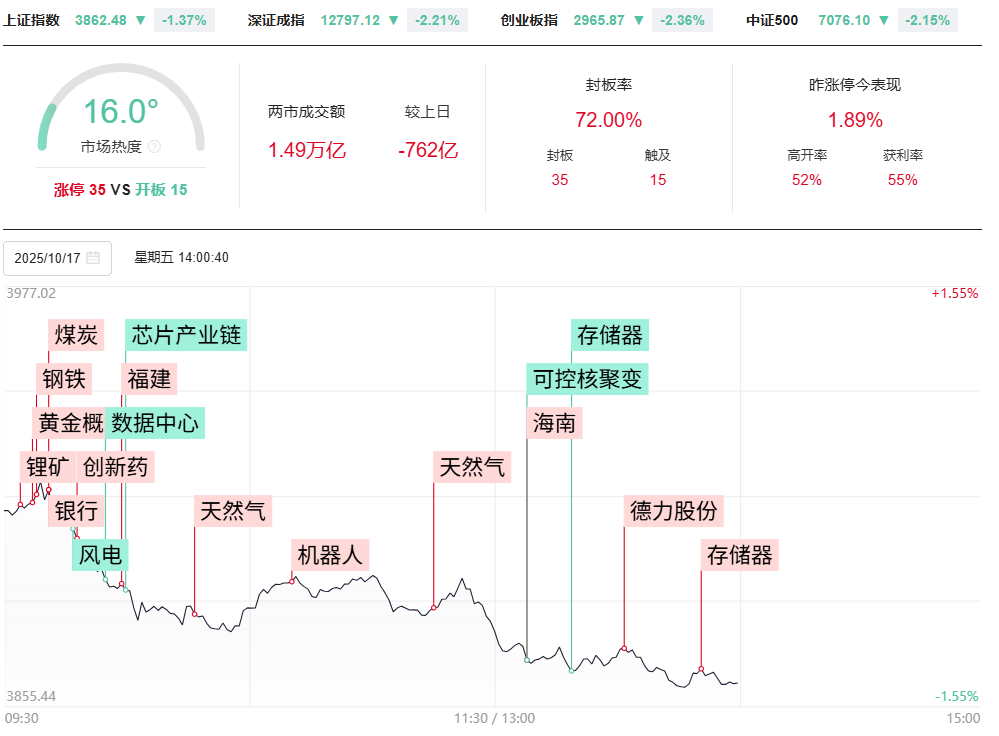The height and width of the screenshot is (736, 999).
Task: Click the 芯片产业链 chart label
Action: [186, 335]
